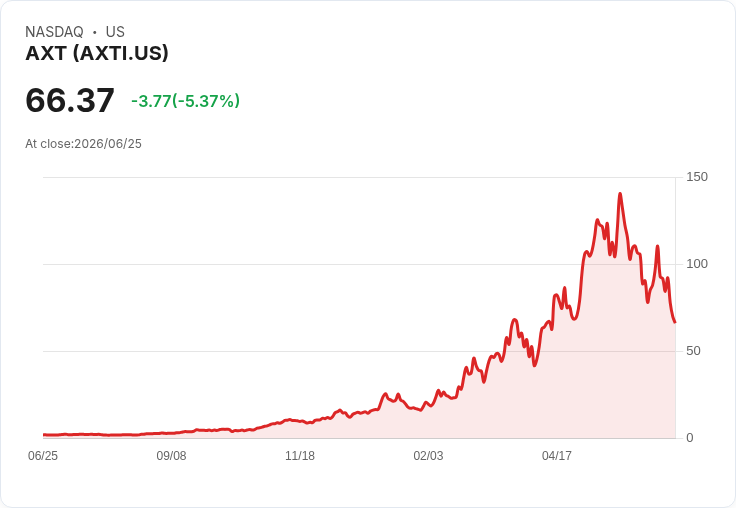
Task: Click the 50 price axis label
Action: [x=693, y=351]
